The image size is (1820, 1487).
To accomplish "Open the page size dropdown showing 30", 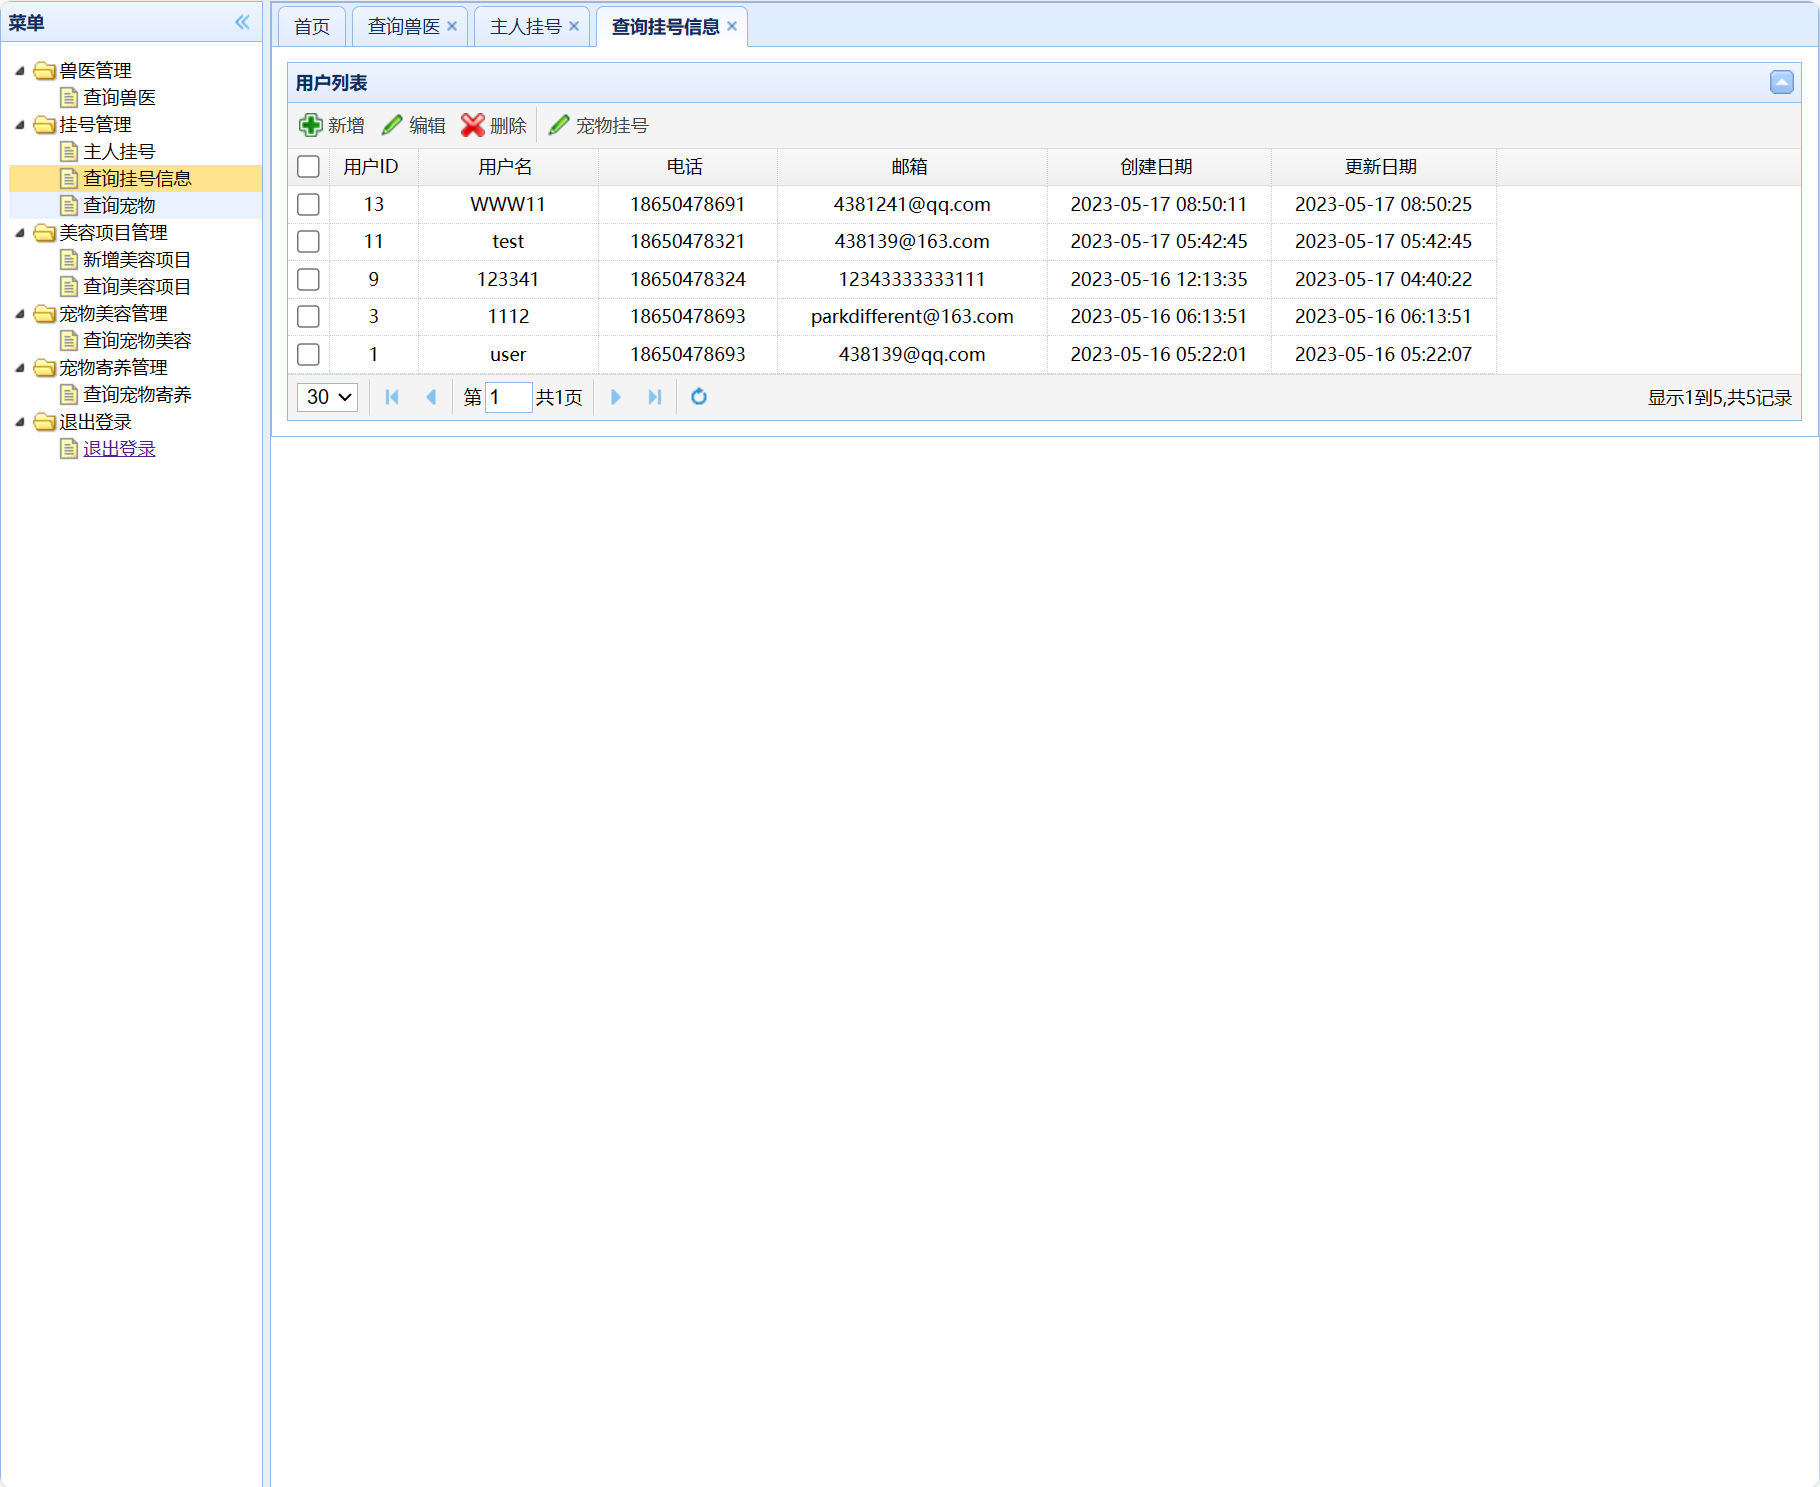I will click(x=328, y=397).
